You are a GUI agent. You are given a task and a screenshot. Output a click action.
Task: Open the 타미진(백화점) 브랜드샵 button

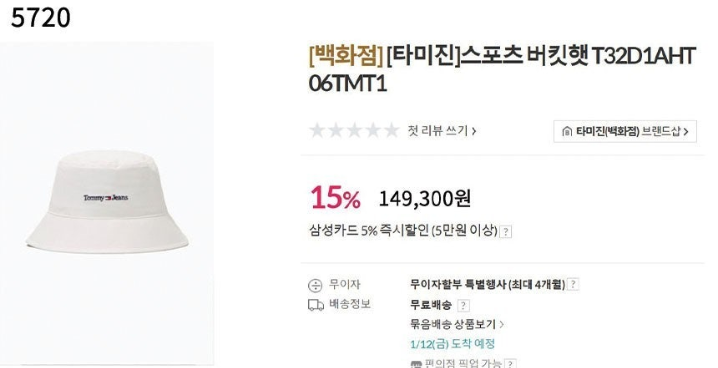625,131
